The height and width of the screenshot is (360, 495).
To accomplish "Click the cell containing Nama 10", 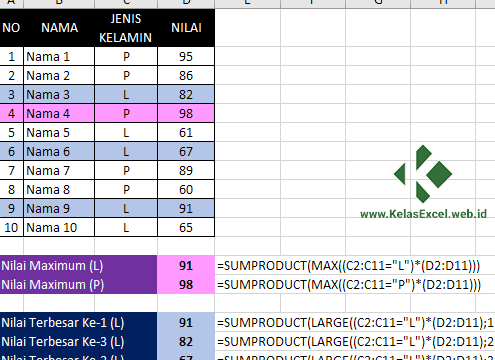I will (59, 227).
